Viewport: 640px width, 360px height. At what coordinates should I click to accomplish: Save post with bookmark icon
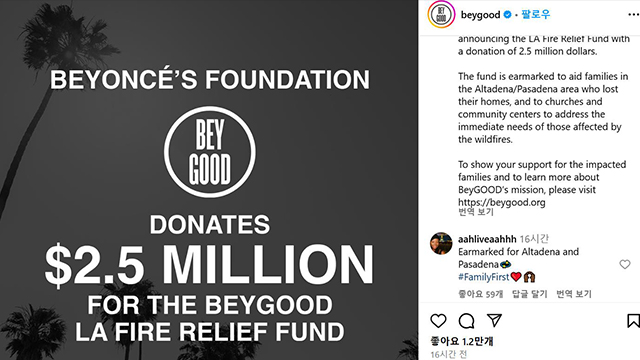coord(633,321)
